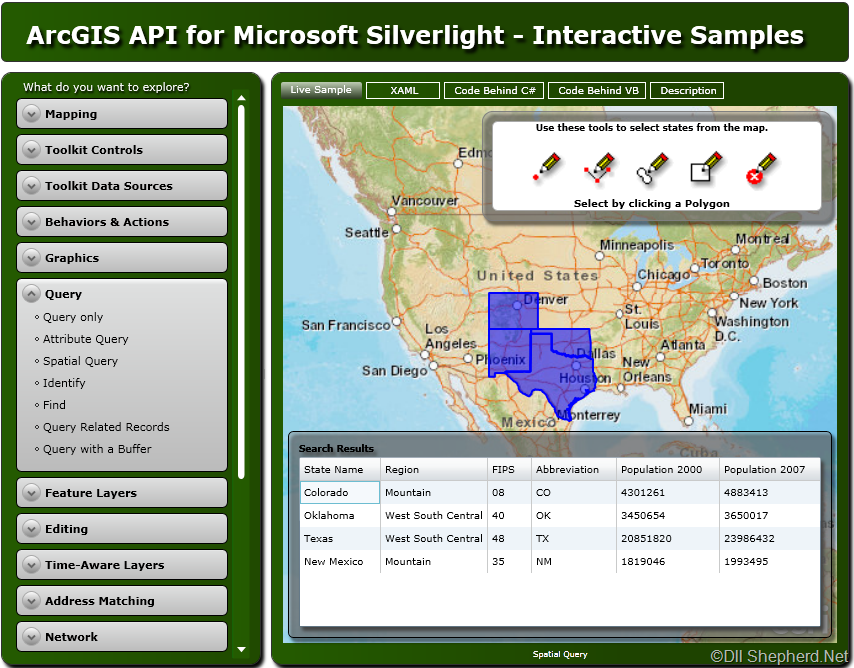854x668 pixels.
Task: Open the Code Behind C# tab
Action: pyautogui.click(x=495, y=90)
